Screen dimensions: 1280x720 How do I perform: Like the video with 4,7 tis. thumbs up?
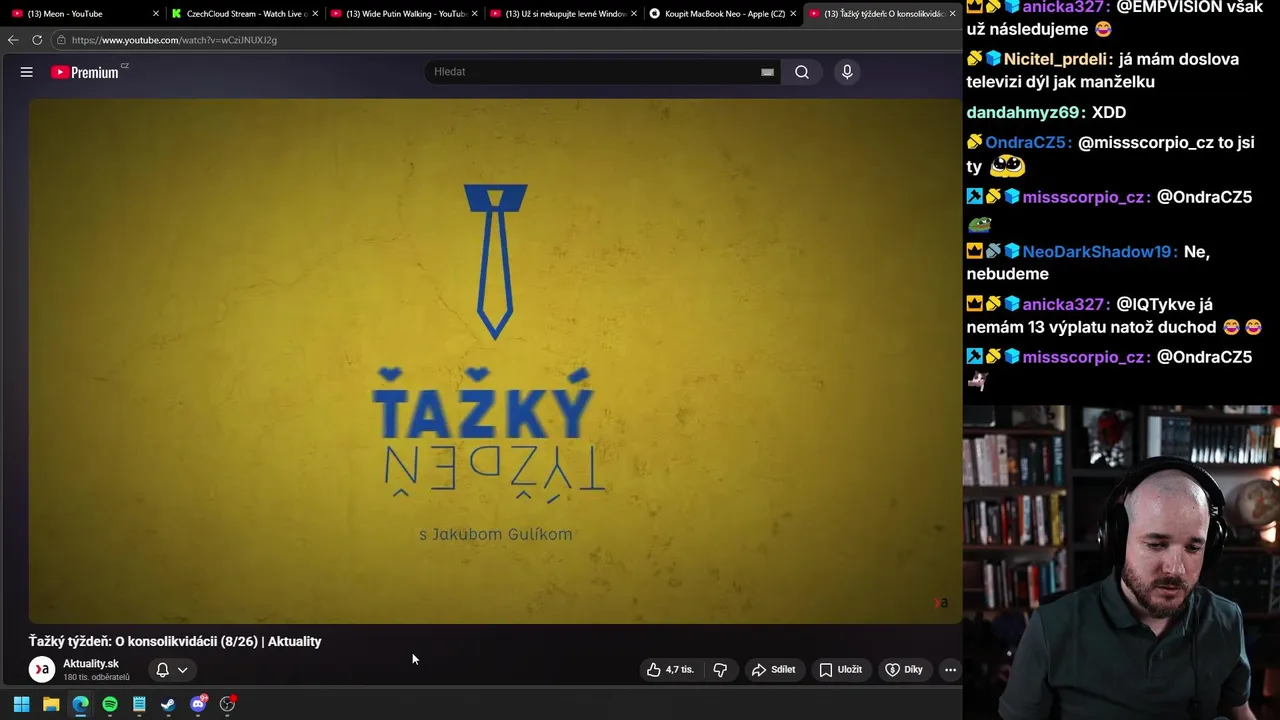(670, 670)
